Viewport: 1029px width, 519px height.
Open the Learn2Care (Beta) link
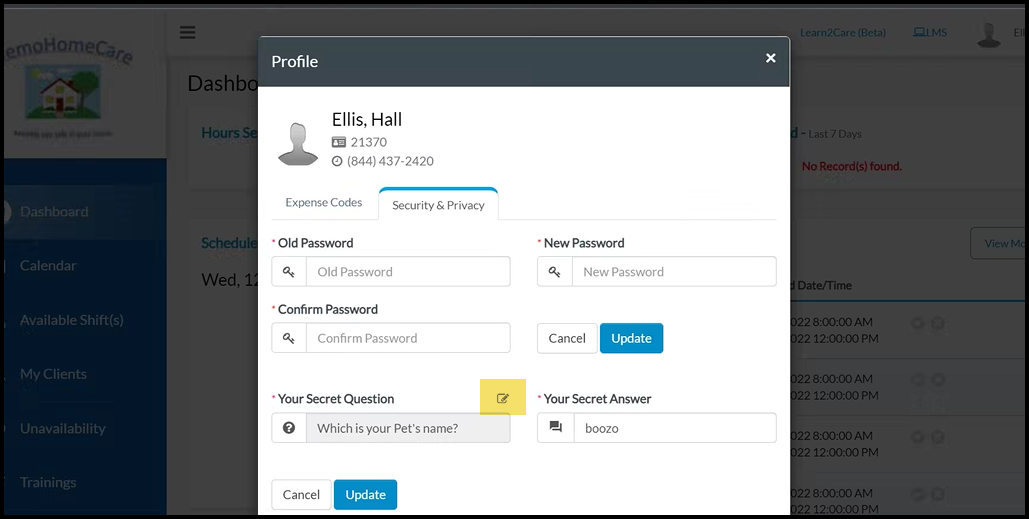click(x=843, y=33)
